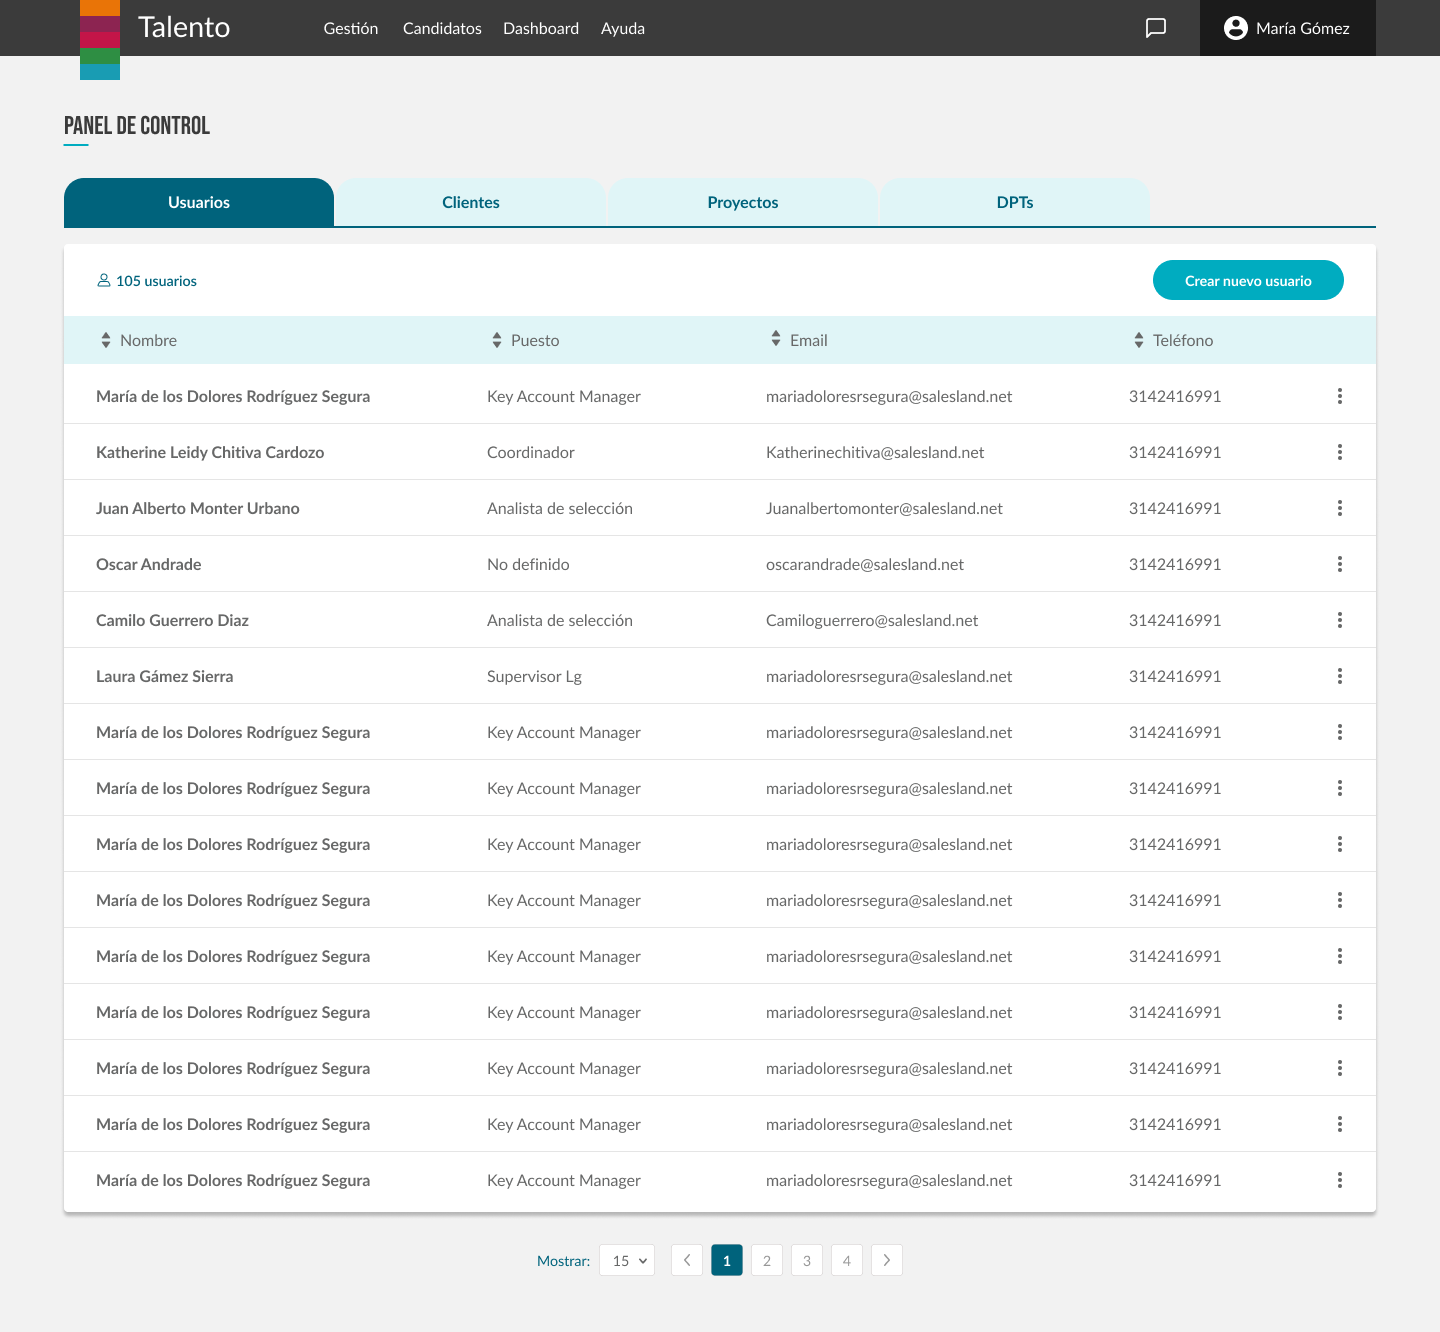Click the Talento colored logo

point(100,40)
